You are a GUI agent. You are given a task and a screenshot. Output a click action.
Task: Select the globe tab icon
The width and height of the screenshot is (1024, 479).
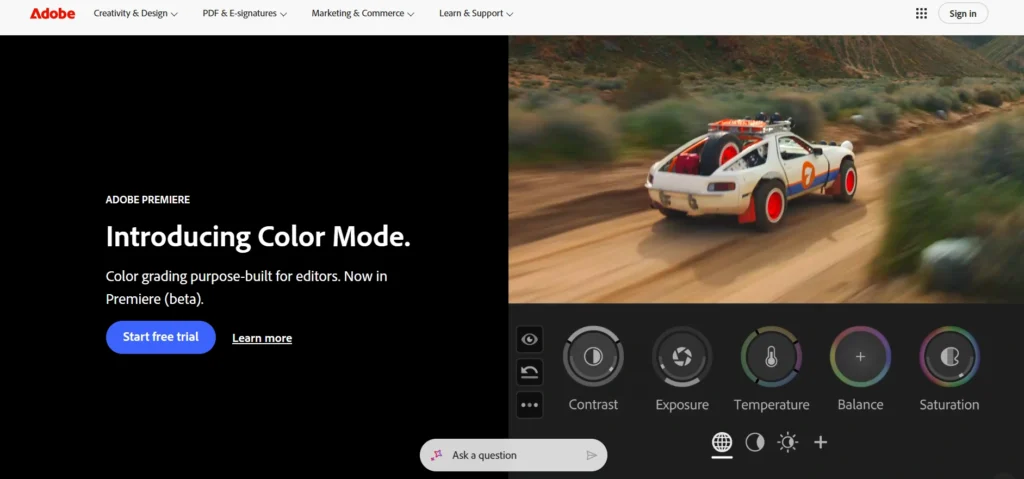722,442
